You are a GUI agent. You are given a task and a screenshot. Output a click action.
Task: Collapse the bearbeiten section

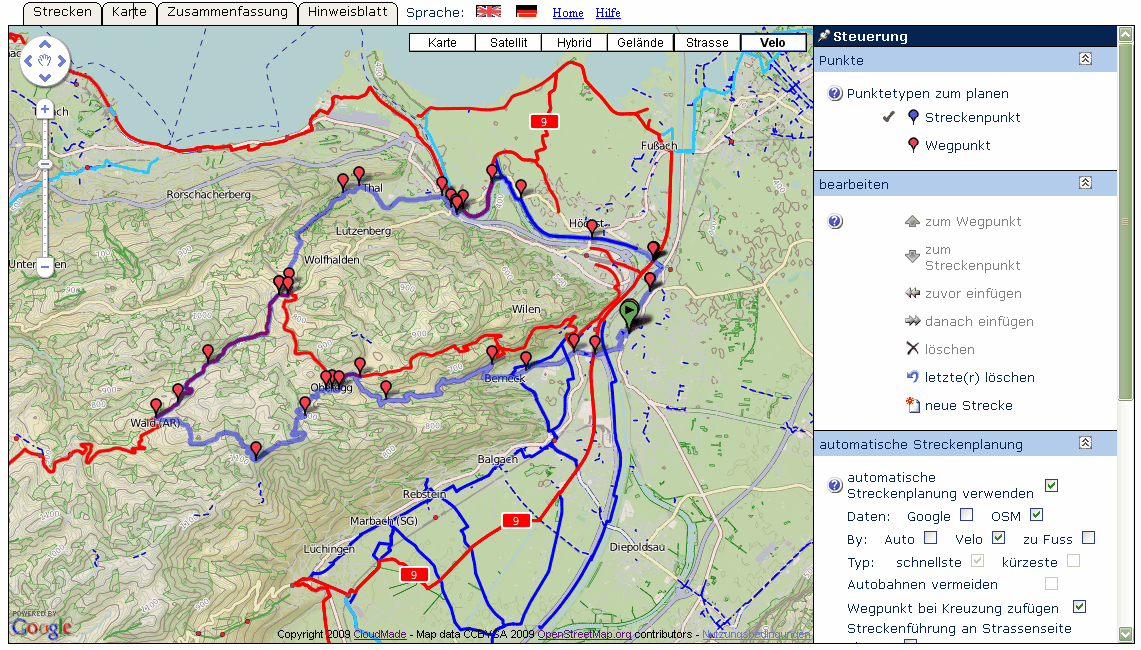1085,184
